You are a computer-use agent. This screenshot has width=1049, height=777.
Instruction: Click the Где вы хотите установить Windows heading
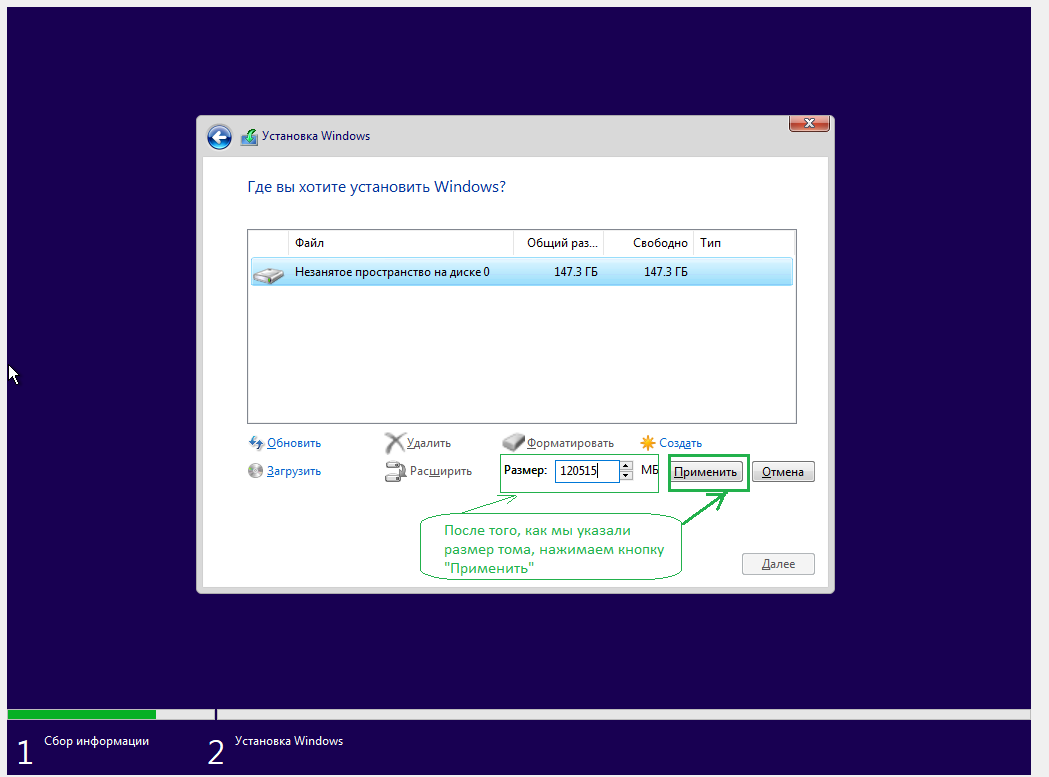pos(377,187)
